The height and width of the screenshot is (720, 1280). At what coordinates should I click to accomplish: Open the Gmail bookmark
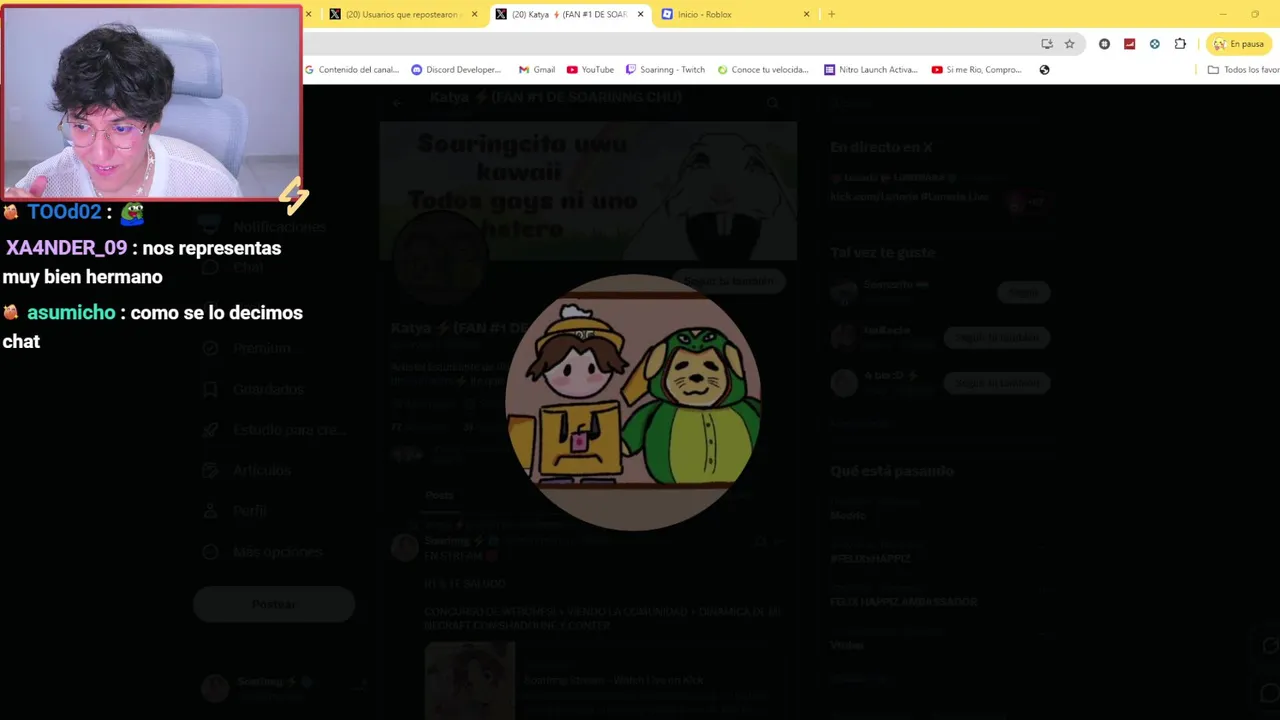pos(537,70)
